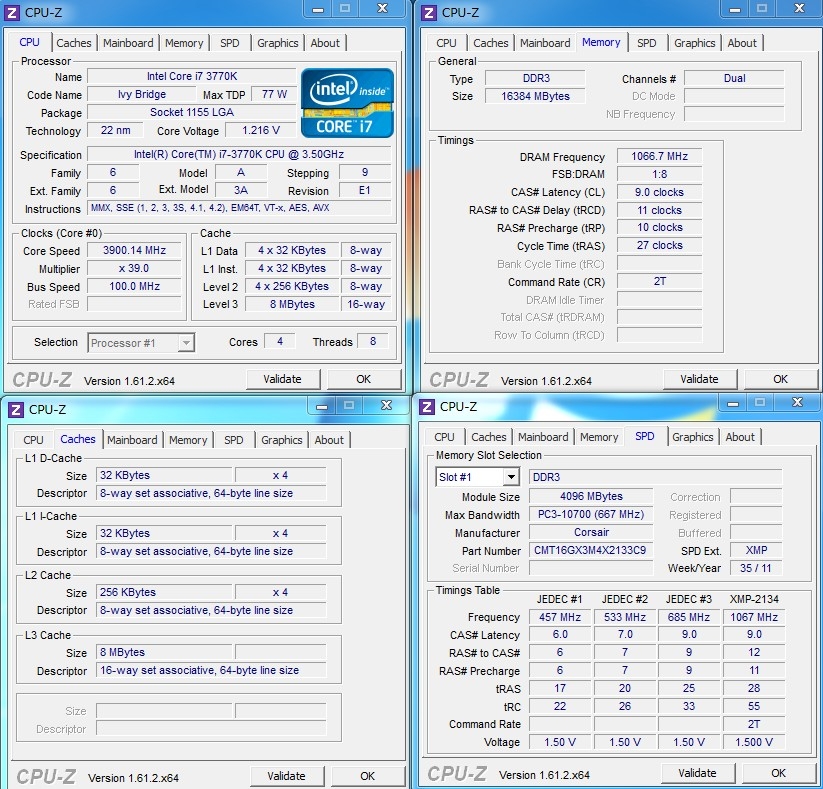Click the CPU-Z title bar icon in the top-left window
The height and width of the screenshot is (789, 823).
tap(13, 12)
